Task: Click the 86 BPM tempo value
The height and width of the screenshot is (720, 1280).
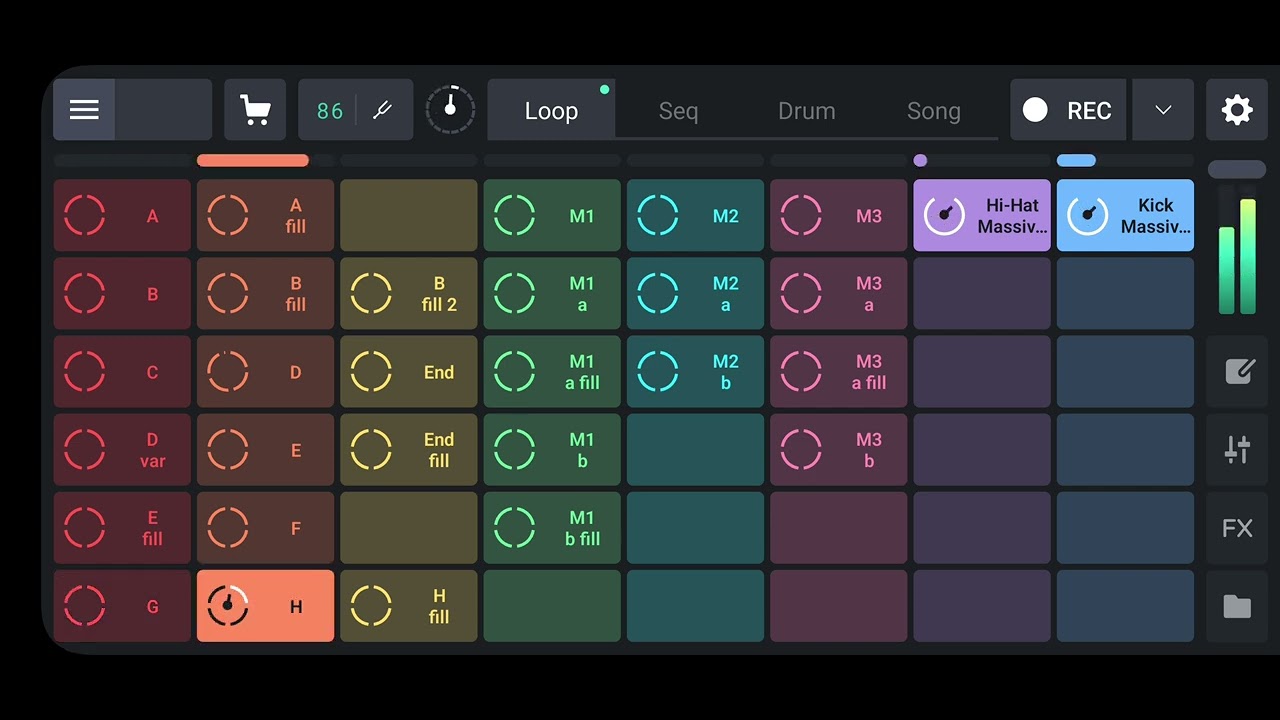Action: coord(329,110)
